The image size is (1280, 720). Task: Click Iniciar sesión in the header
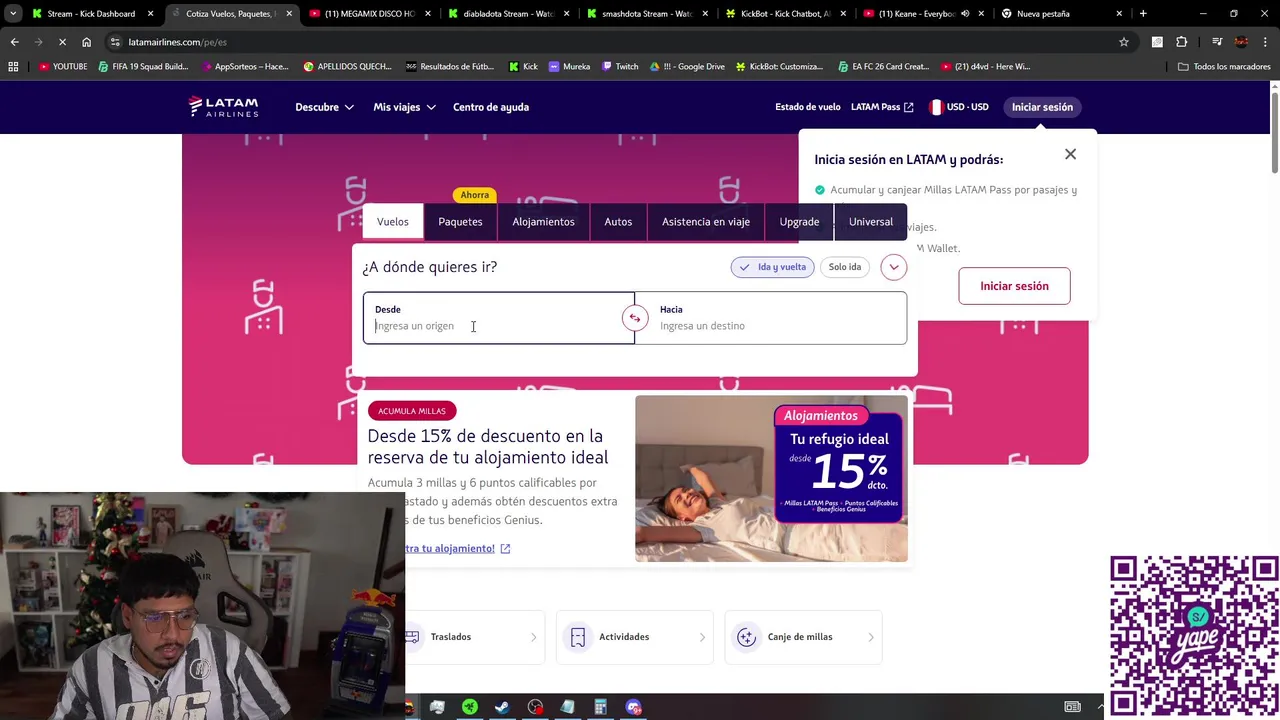(1042, 107)
